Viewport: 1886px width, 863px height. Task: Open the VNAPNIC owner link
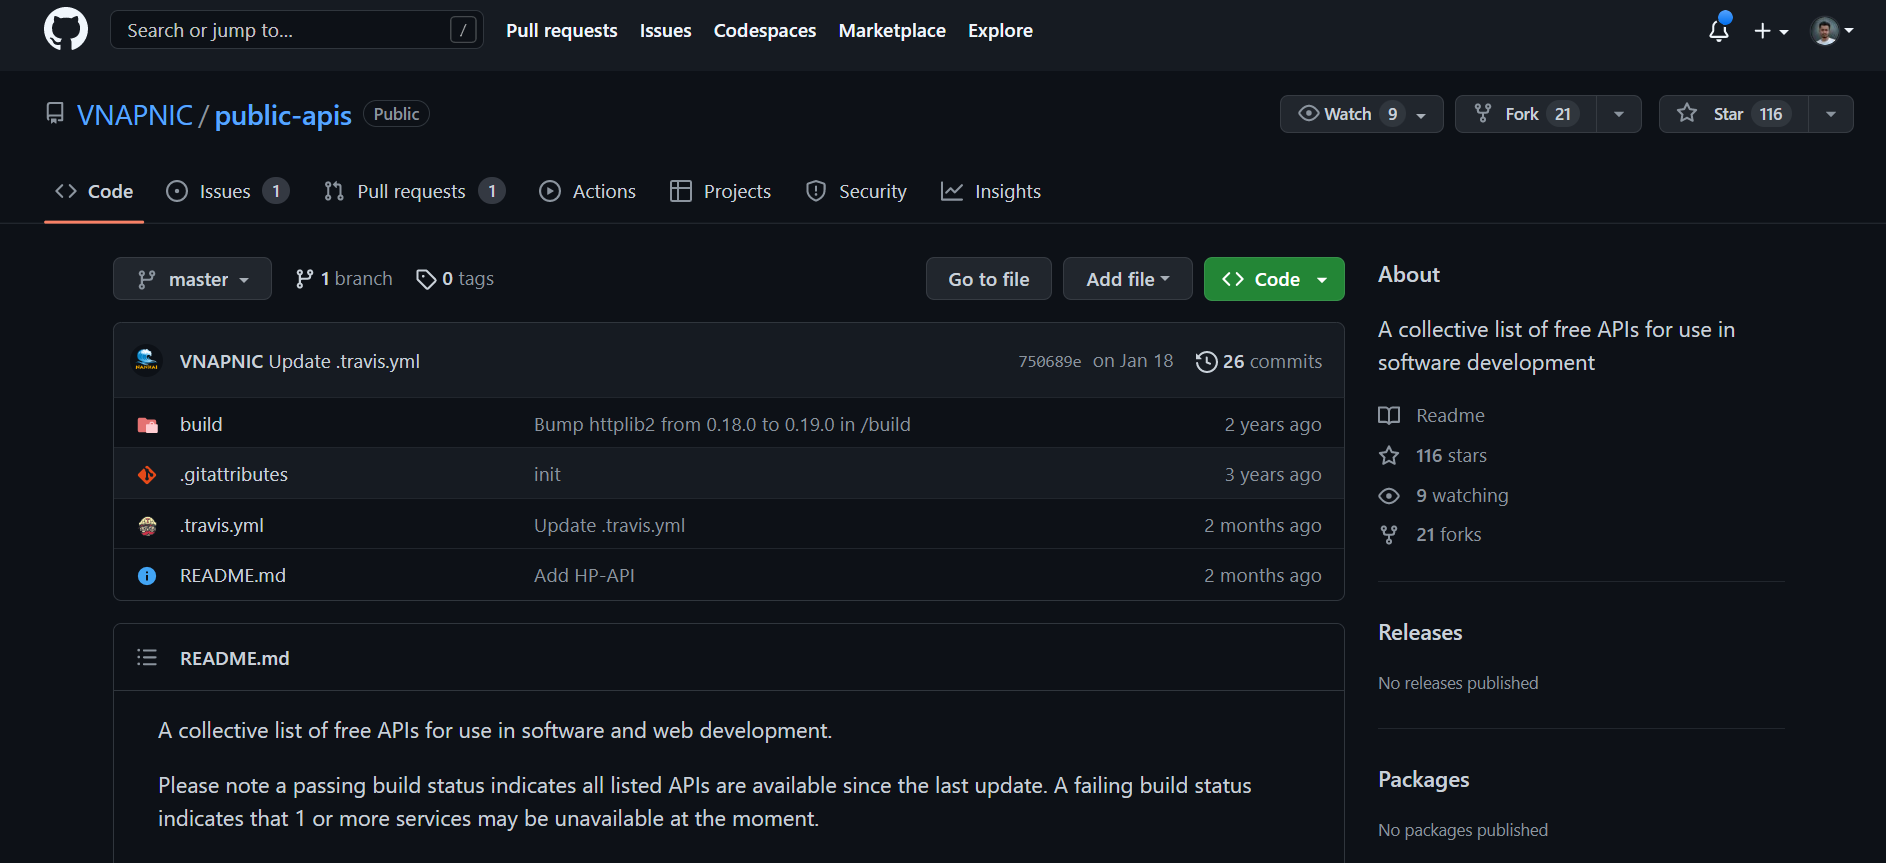135,115
